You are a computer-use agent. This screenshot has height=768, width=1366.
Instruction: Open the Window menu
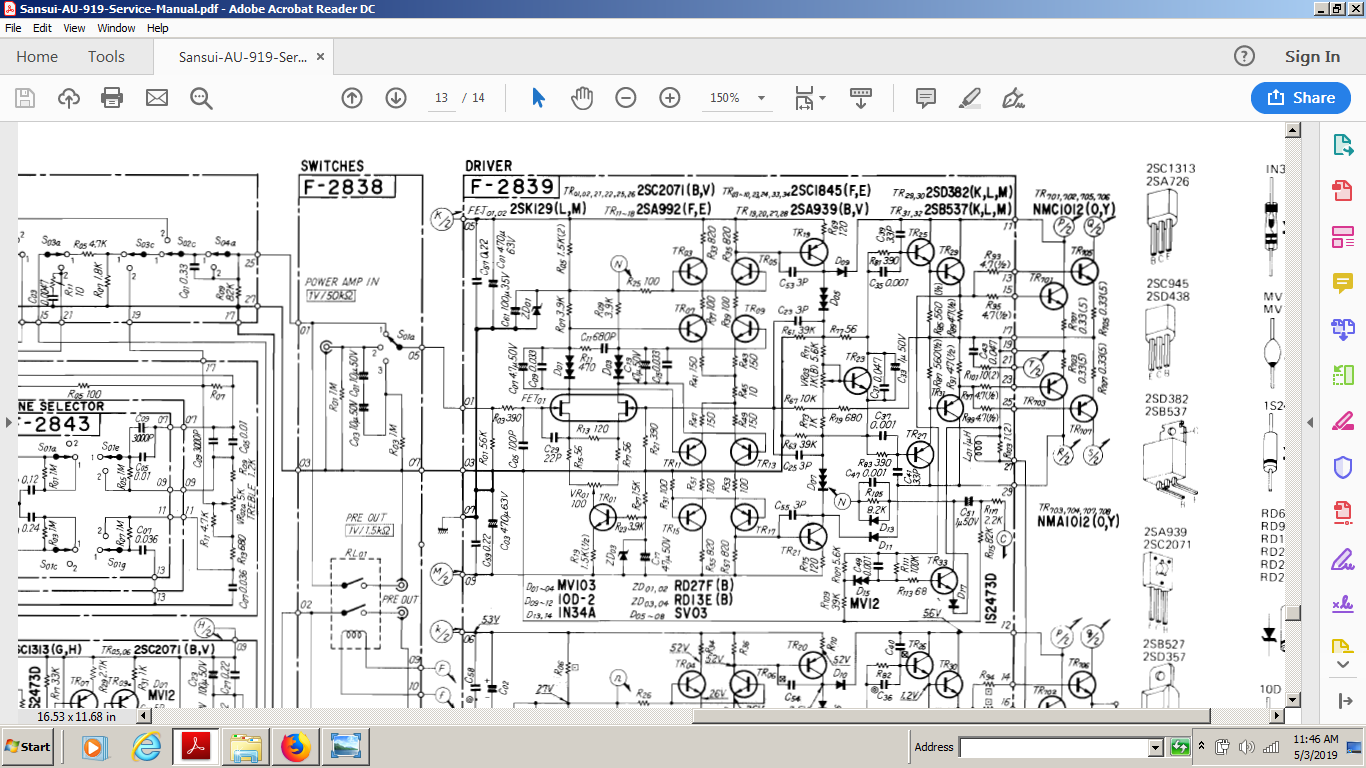point(117,28)
